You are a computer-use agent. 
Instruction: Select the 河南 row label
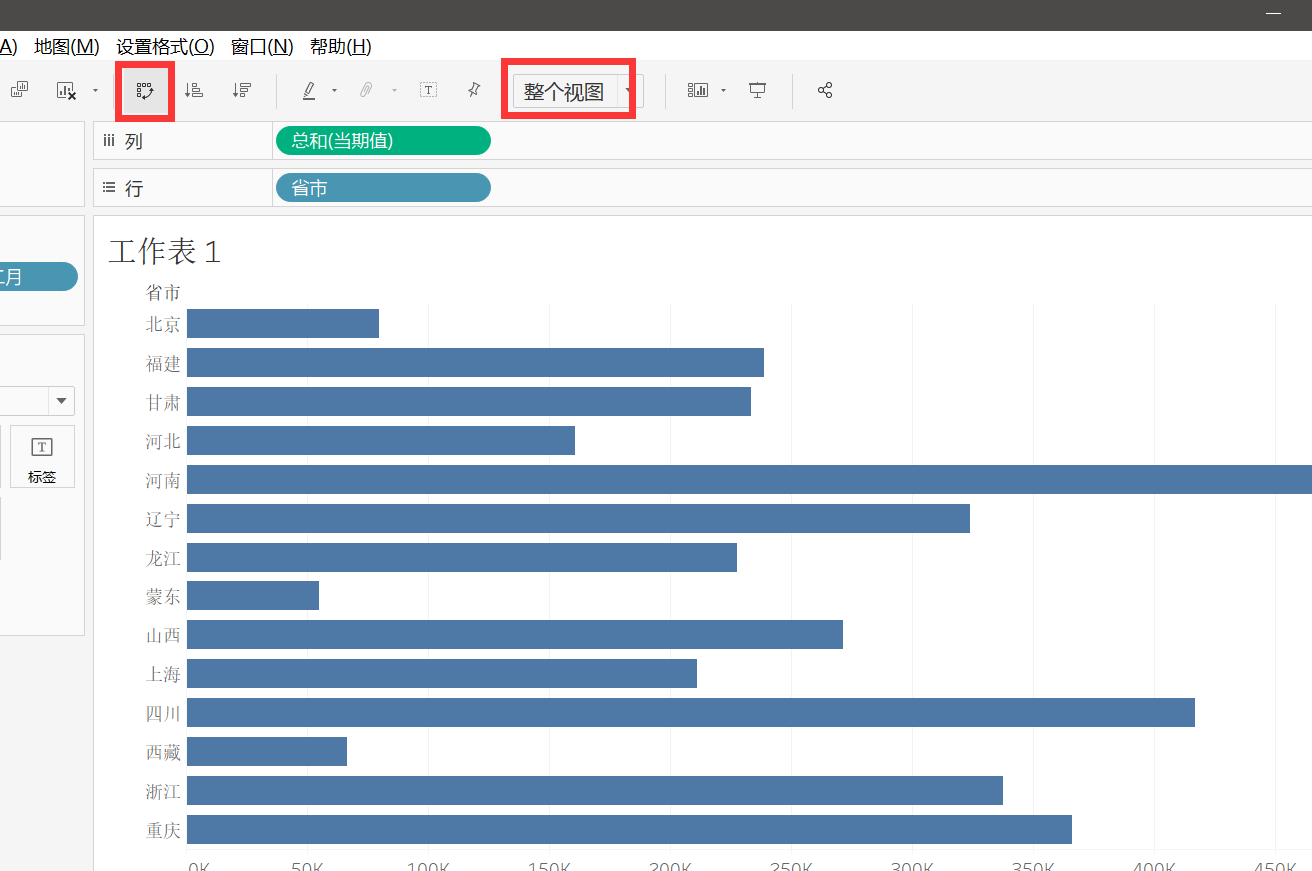click(x=163, y=480)
